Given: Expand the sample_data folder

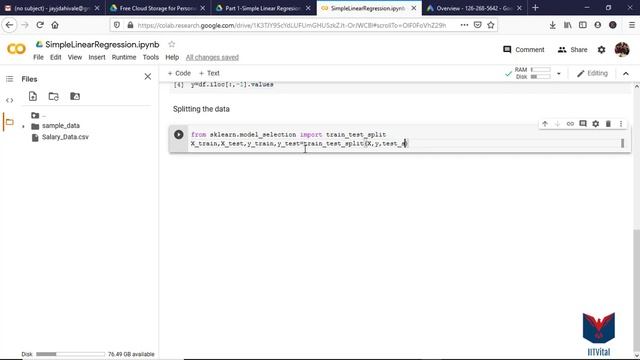Looking at the screenshot, I should pos(23,126).
